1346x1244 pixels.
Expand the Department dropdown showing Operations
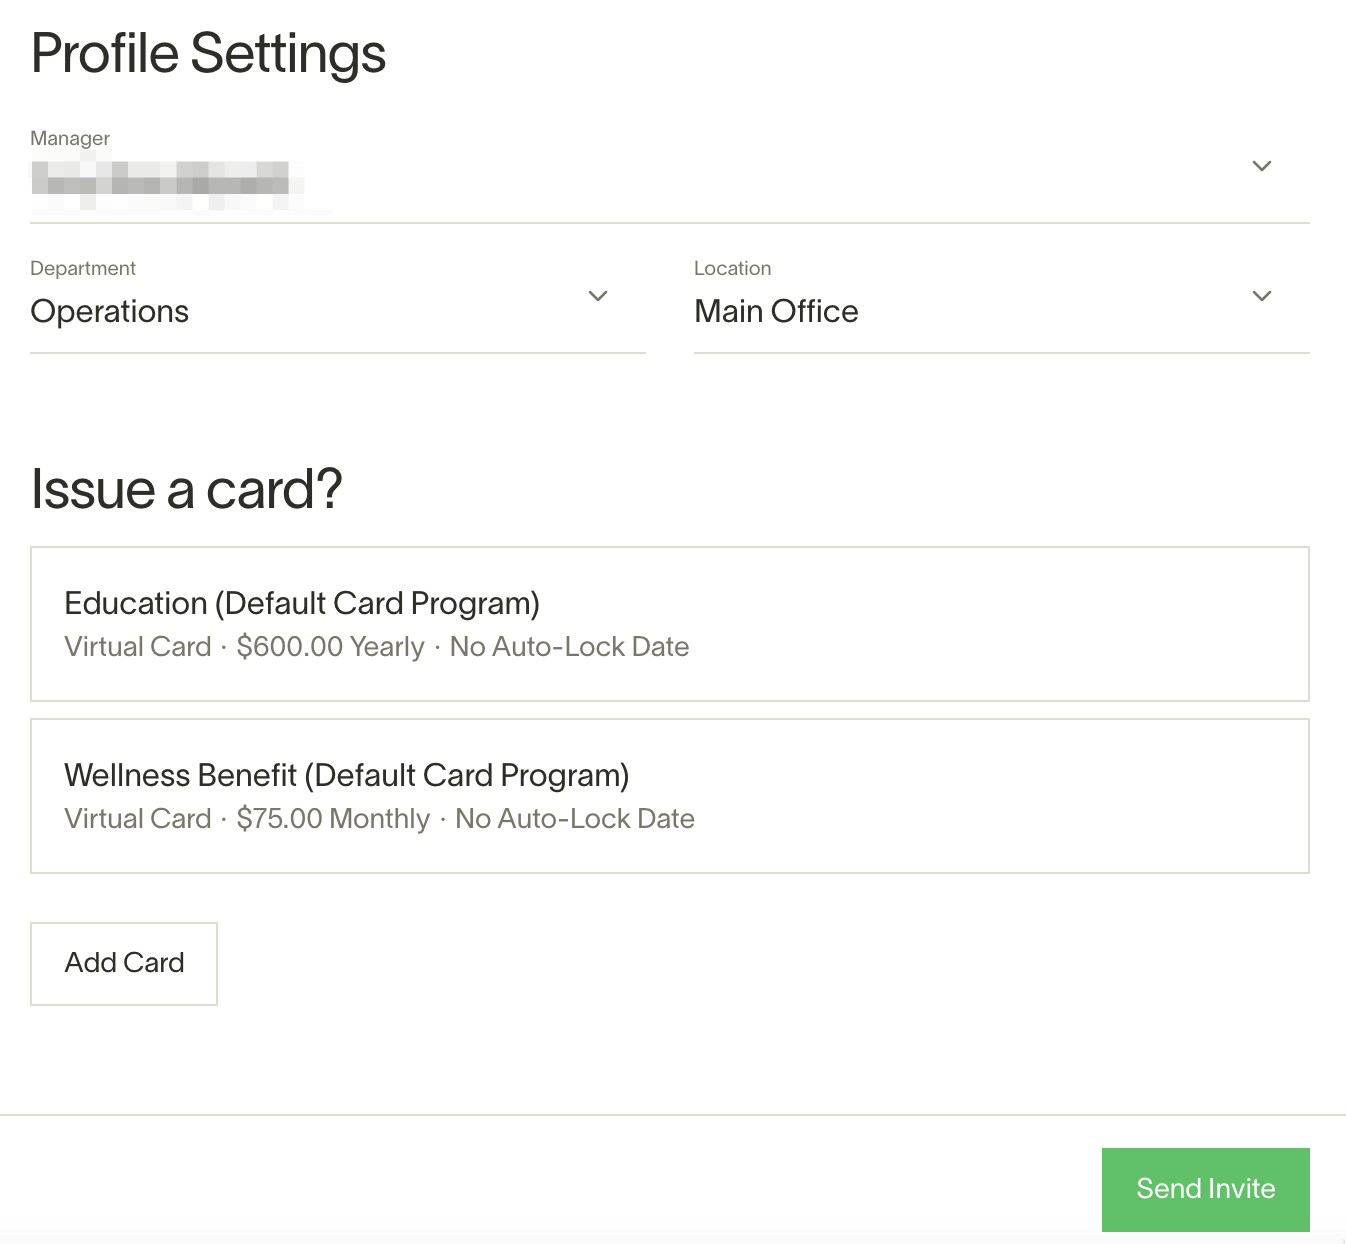click(x=338, y=304)
